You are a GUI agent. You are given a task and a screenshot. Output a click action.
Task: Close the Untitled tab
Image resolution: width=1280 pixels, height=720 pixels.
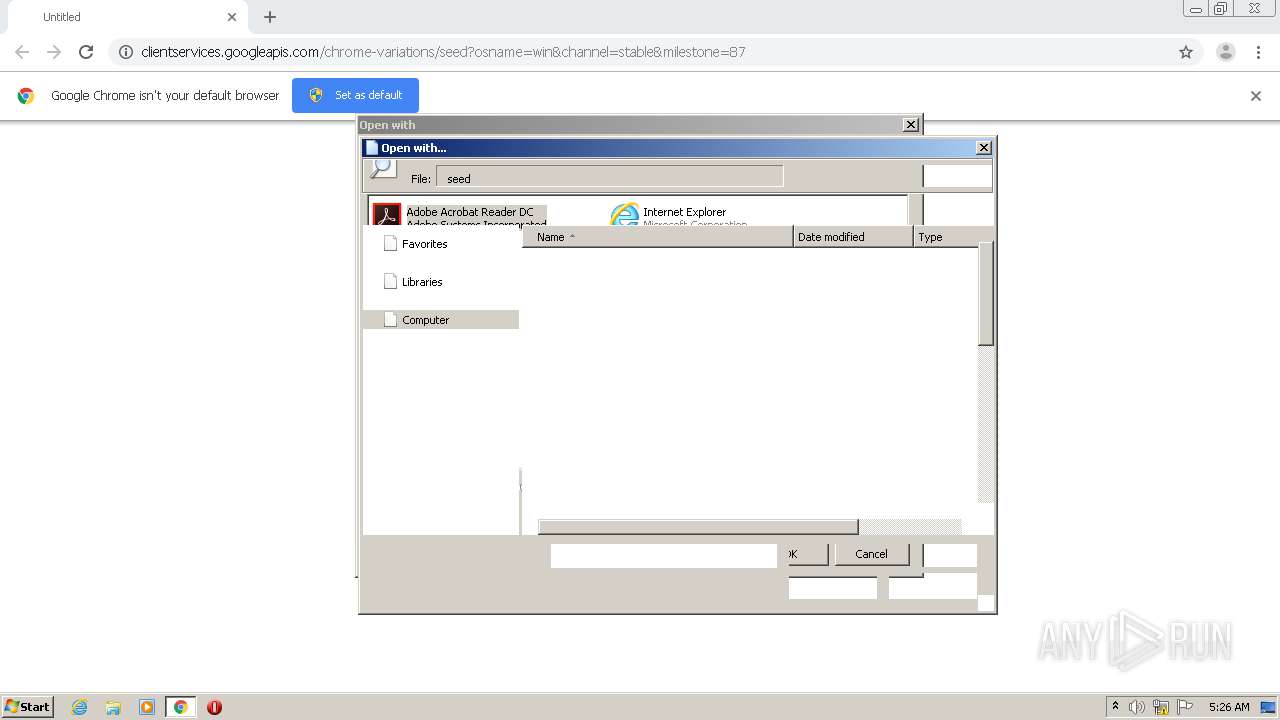[232, 17]
